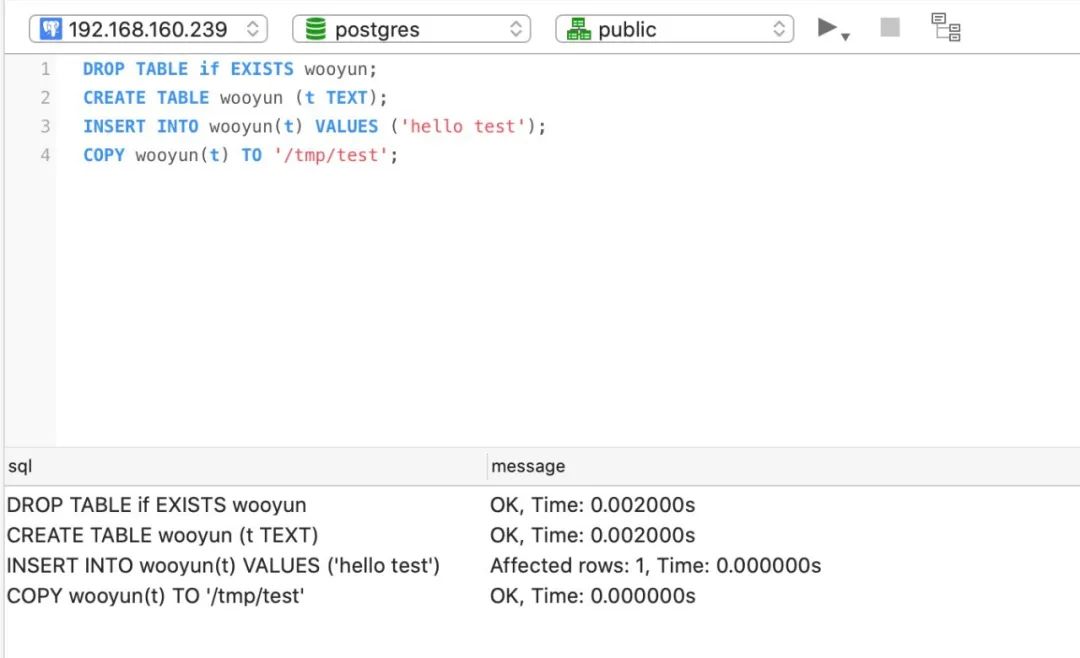The height and width of the screenshot is (658, 1080).
Task: Click the PostgreSQL elephant connection icon
Action: pos(51,29)
